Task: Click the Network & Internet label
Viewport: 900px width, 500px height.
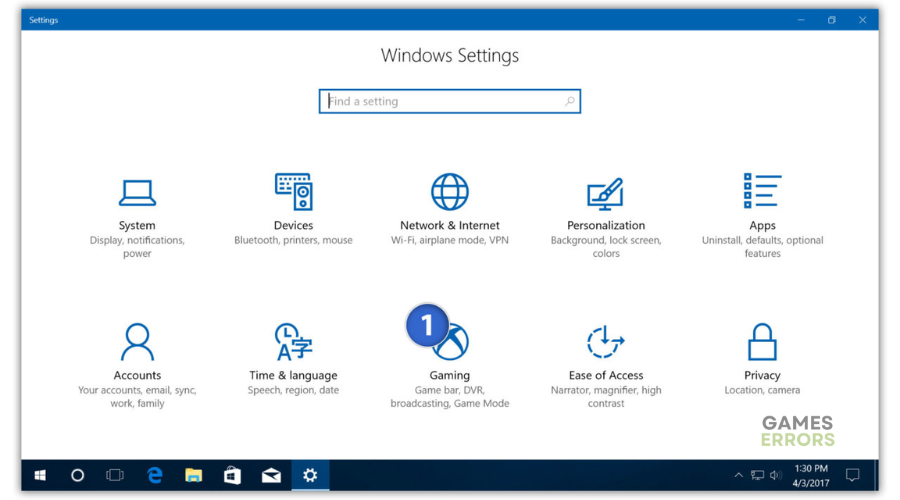Action: (x=450, y=226)
